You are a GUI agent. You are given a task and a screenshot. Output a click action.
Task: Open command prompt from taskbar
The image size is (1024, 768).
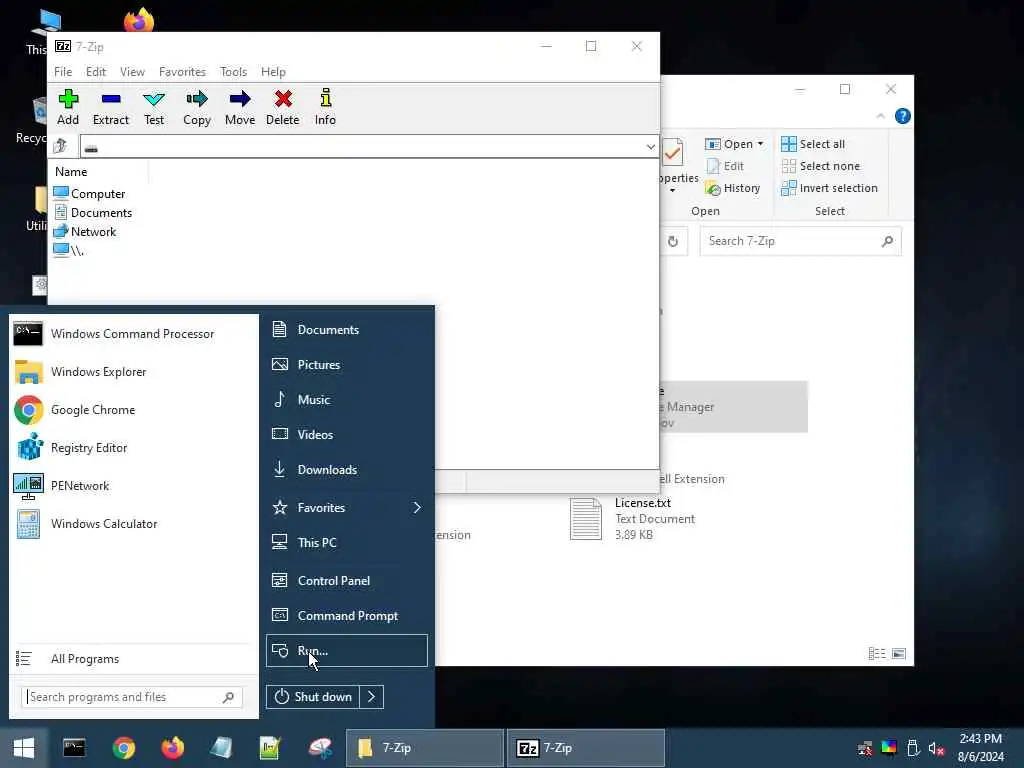74,748
